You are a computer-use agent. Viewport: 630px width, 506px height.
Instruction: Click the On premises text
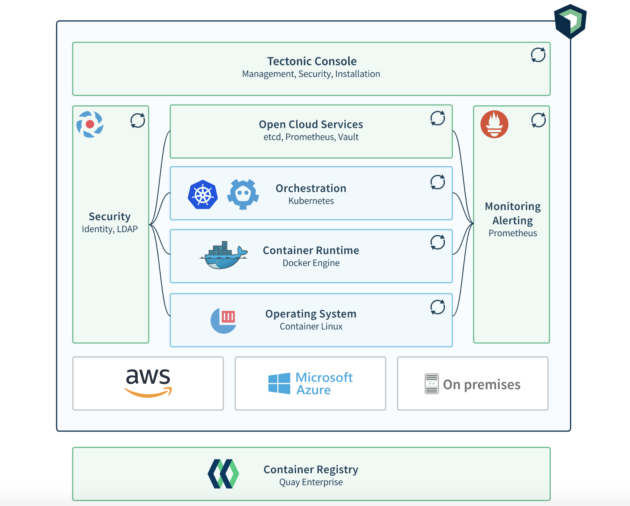[x=482, y=385]
